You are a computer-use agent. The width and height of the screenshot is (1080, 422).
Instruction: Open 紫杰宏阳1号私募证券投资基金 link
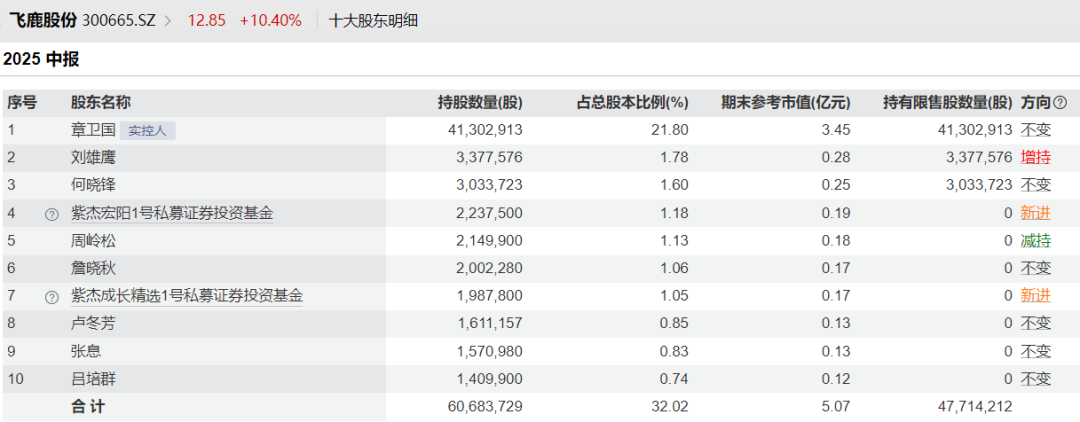point(172,213)
